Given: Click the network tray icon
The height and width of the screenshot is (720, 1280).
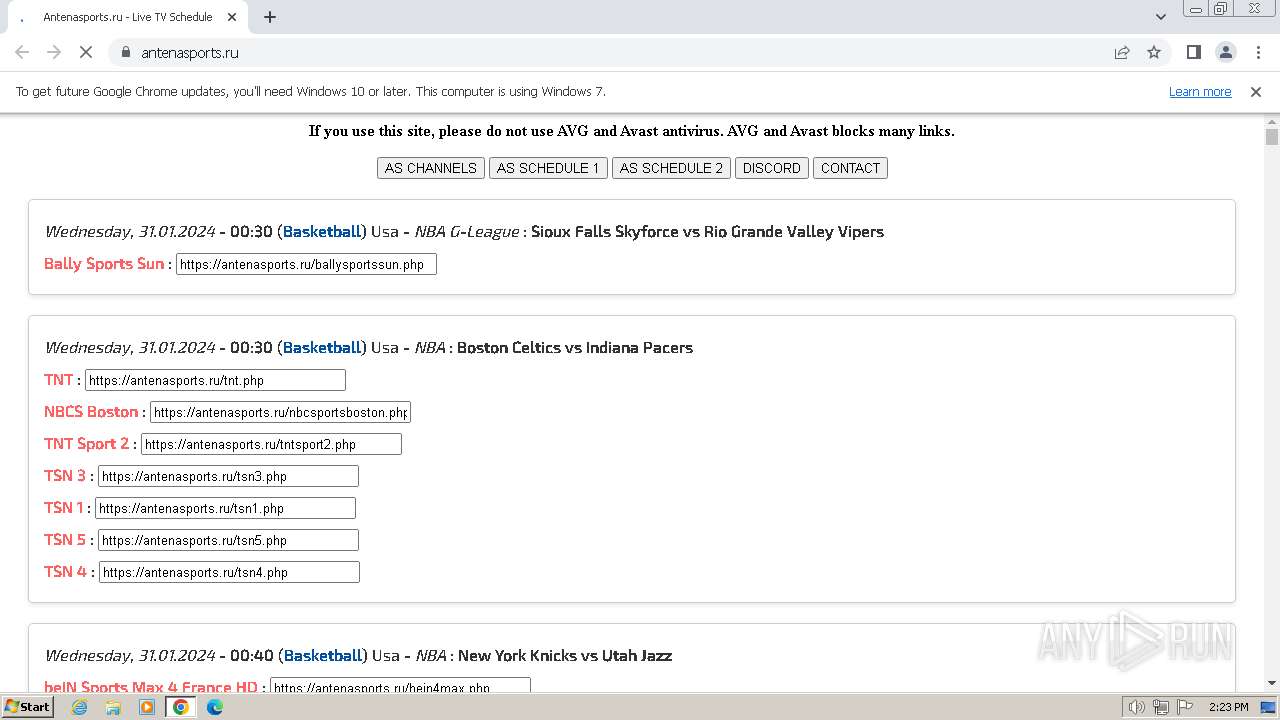Looking at the screenshot, I should click(1161, 707).
